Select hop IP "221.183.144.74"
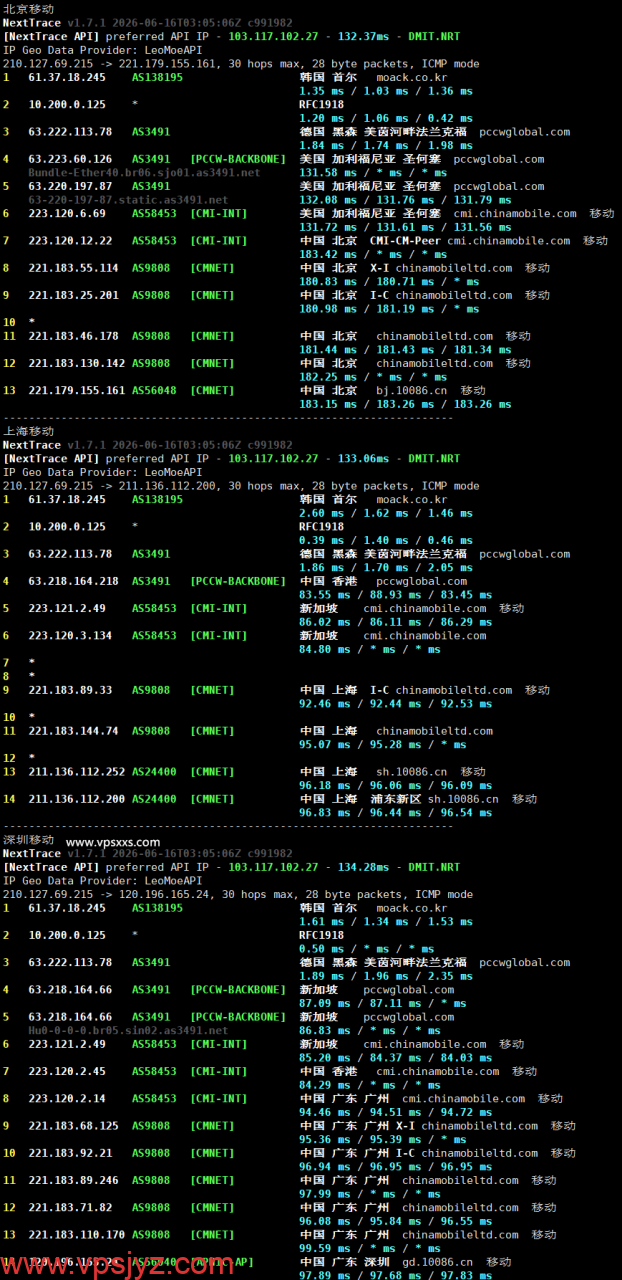This screenshot has height=1280, width=622. (x=73, y=731)
